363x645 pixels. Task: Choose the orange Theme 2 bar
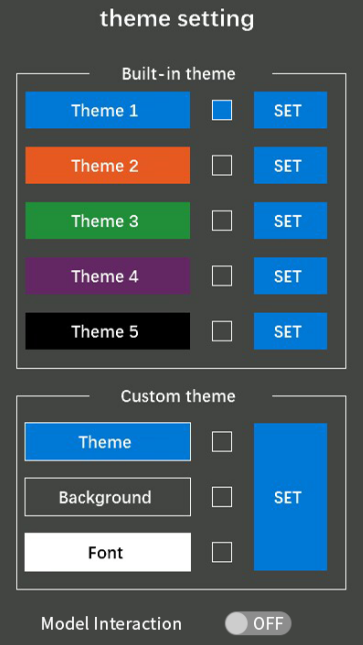(x=107, y=165)
